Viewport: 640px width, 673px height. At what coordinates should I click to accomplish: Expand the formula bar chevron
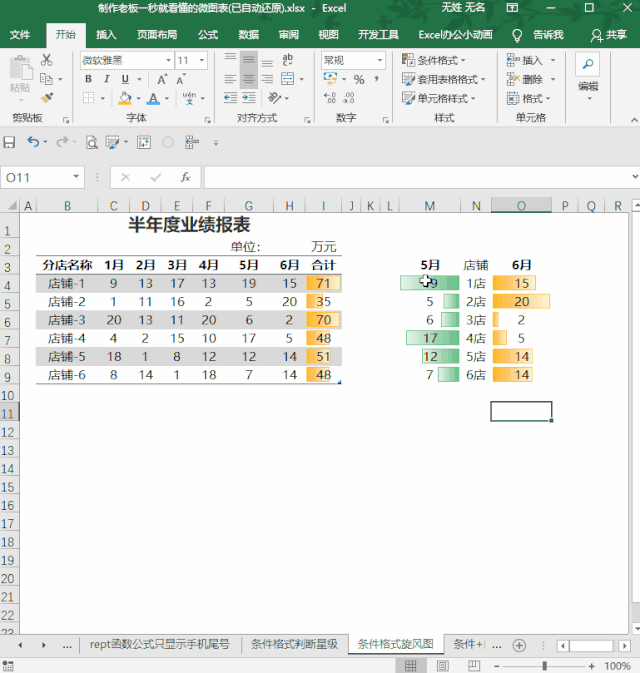pyautogui.click(x=635, y=177)
